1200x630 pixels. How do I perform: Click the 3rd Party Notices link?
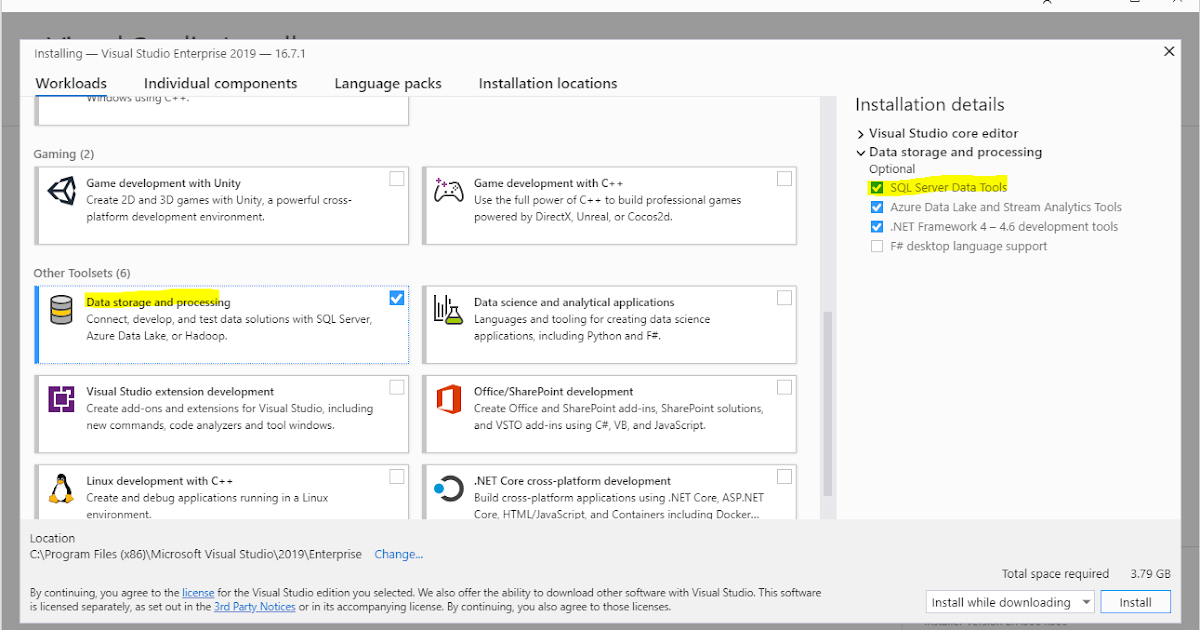(254, 605)
